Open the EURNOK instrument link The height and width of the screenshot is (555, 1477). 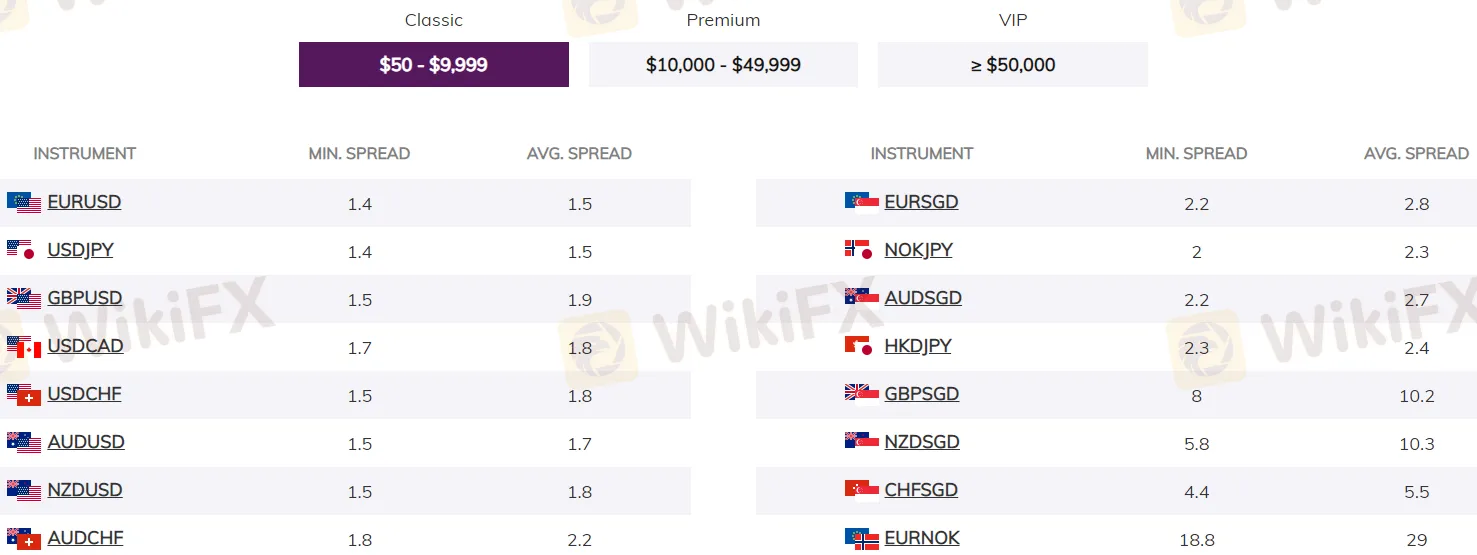tap(922, 538)
